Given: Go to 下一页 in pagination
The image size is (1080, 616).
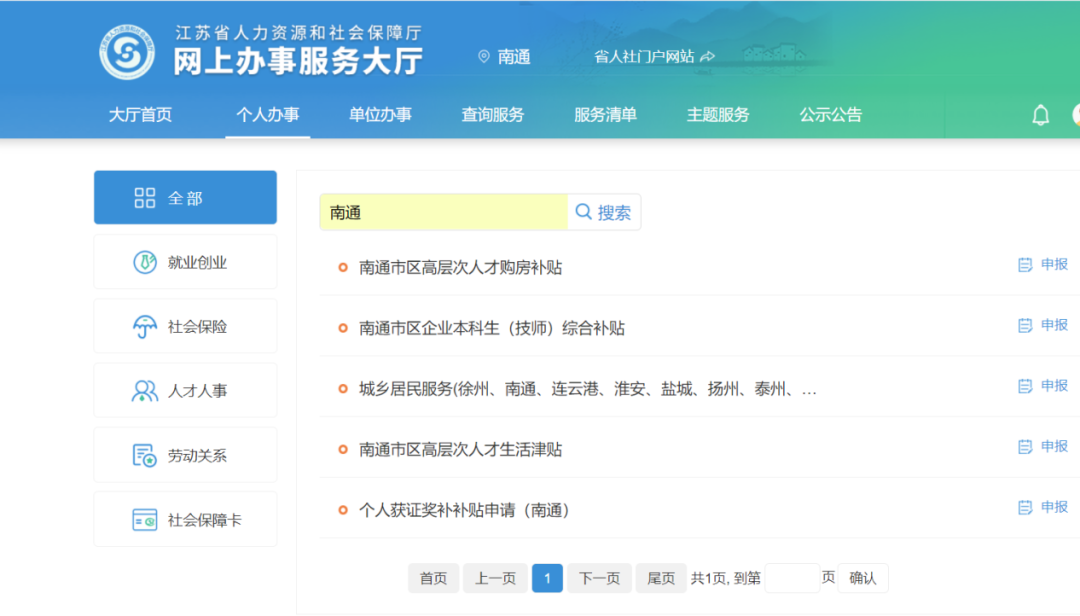Looking at the screenshot, I should pos(598,578).
